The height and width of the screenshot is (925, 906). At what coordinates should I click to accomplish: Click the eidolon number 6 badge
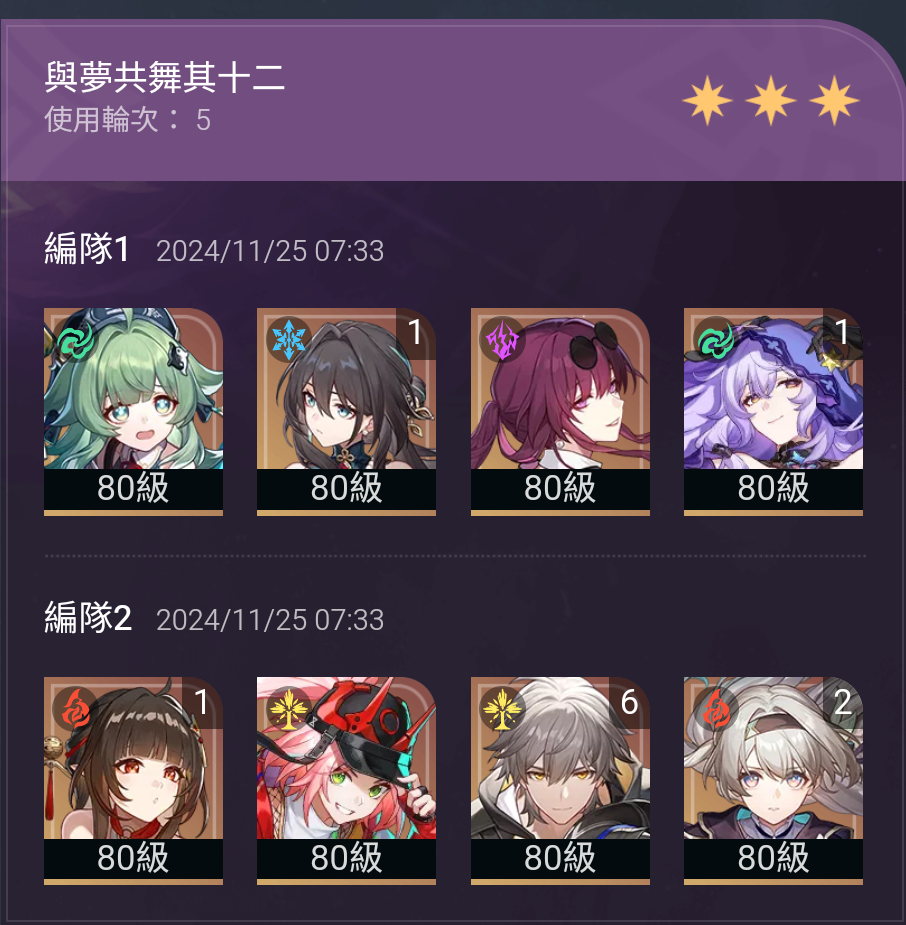click(629, 702)
